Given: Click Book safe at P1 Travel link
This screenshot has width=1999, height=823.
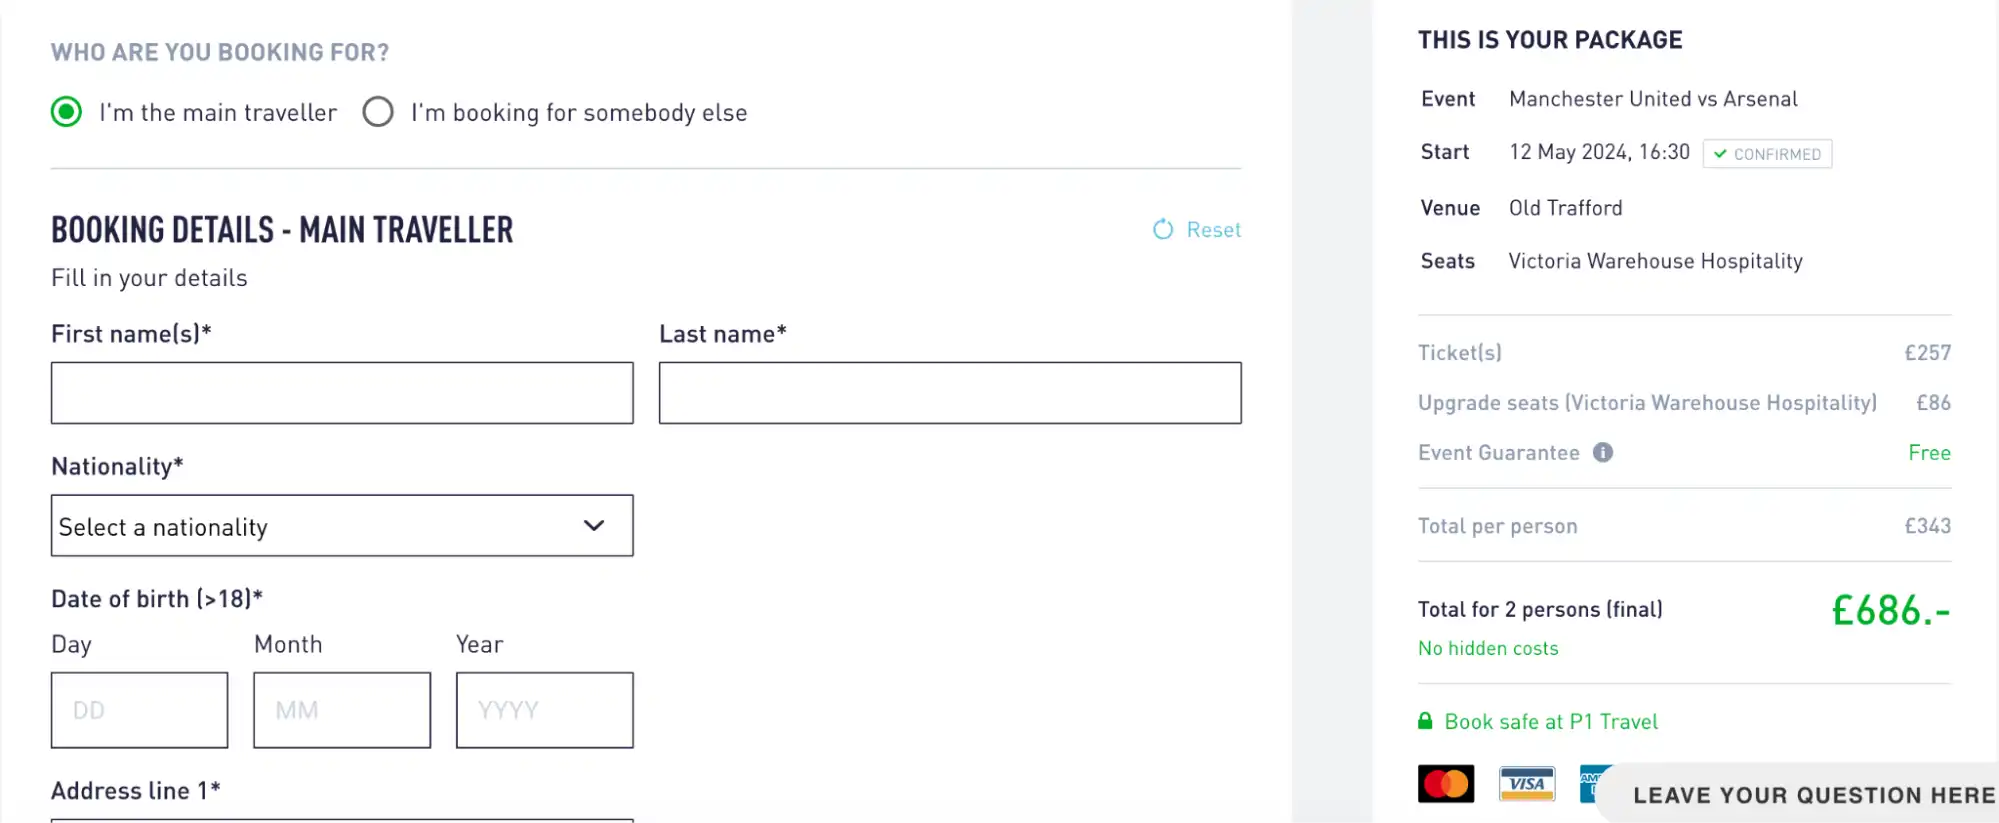Looking at the screenshot, I should click(1551, 721).
